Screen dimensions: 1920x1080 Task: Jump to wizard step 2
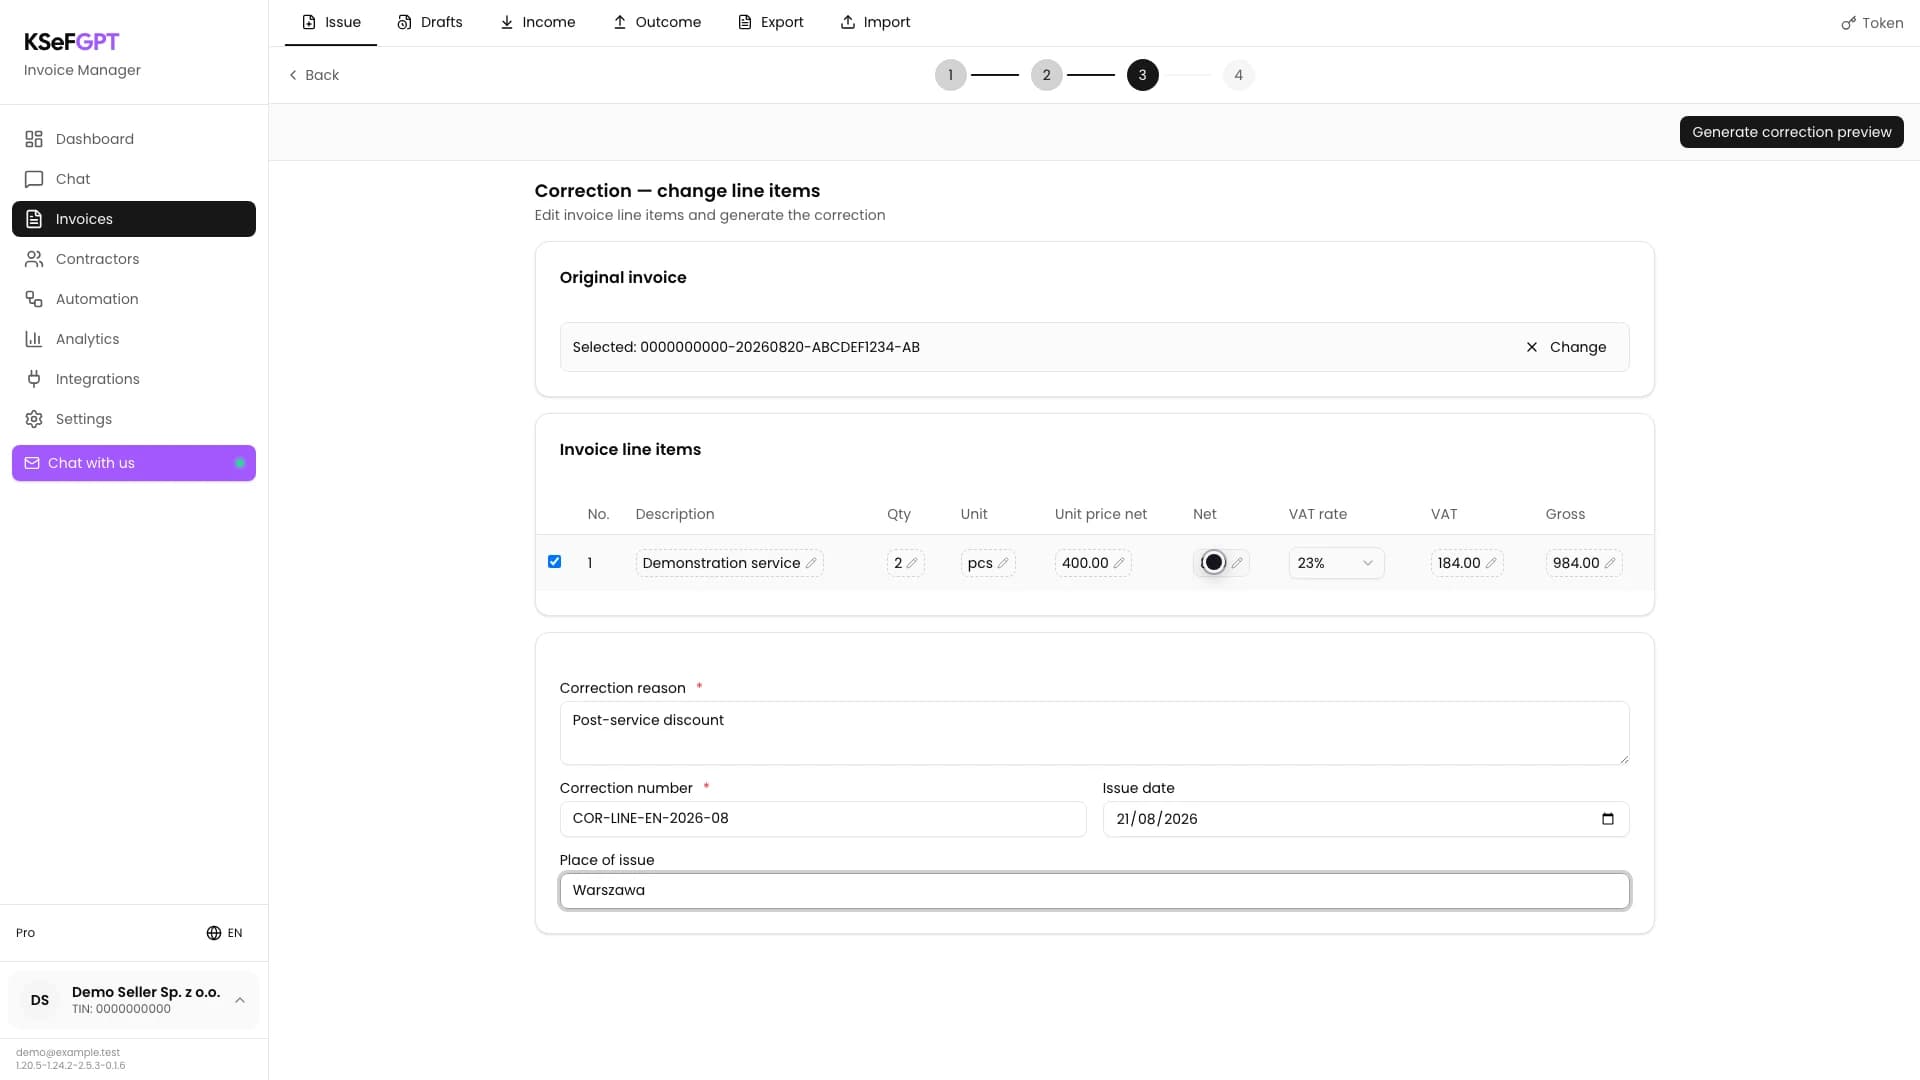point(1046,75)
